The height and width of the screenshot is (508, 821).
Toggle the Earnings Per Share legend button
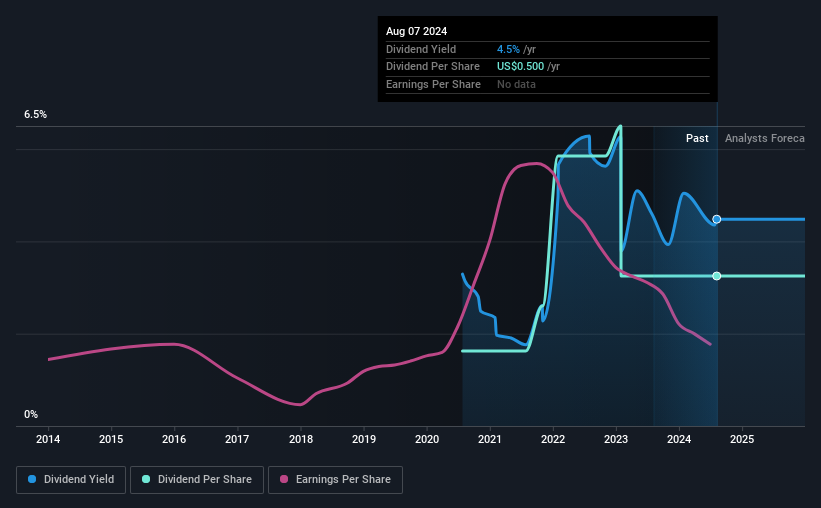click(x=335, y=480)
